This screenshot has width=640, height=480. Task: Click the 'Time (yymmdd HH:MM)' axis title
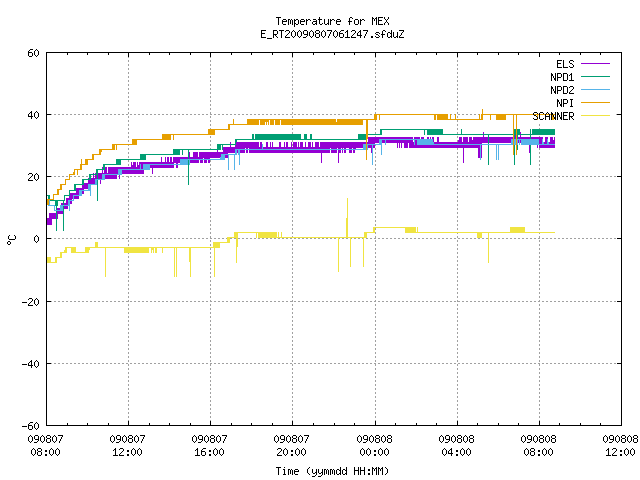tap(332, 471)
